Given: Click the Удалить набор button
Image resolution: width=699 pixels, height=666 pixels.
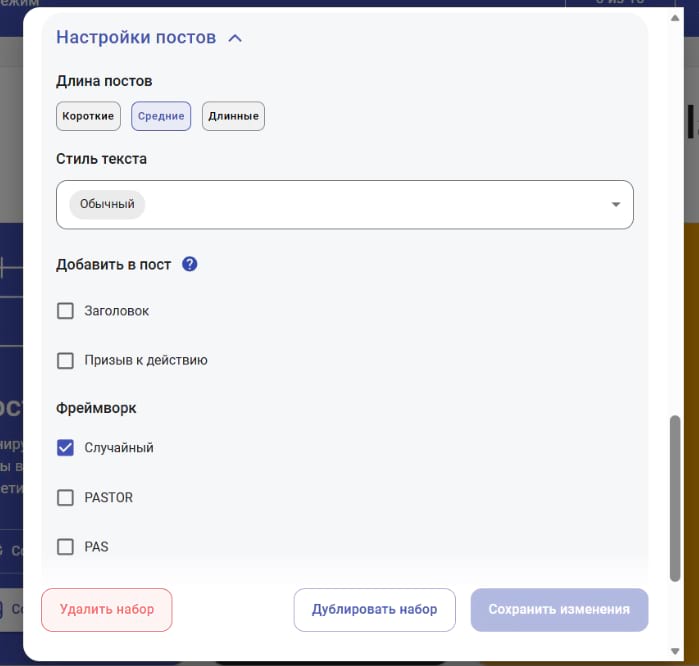Looking at the screenshot, I should point(107,609).
